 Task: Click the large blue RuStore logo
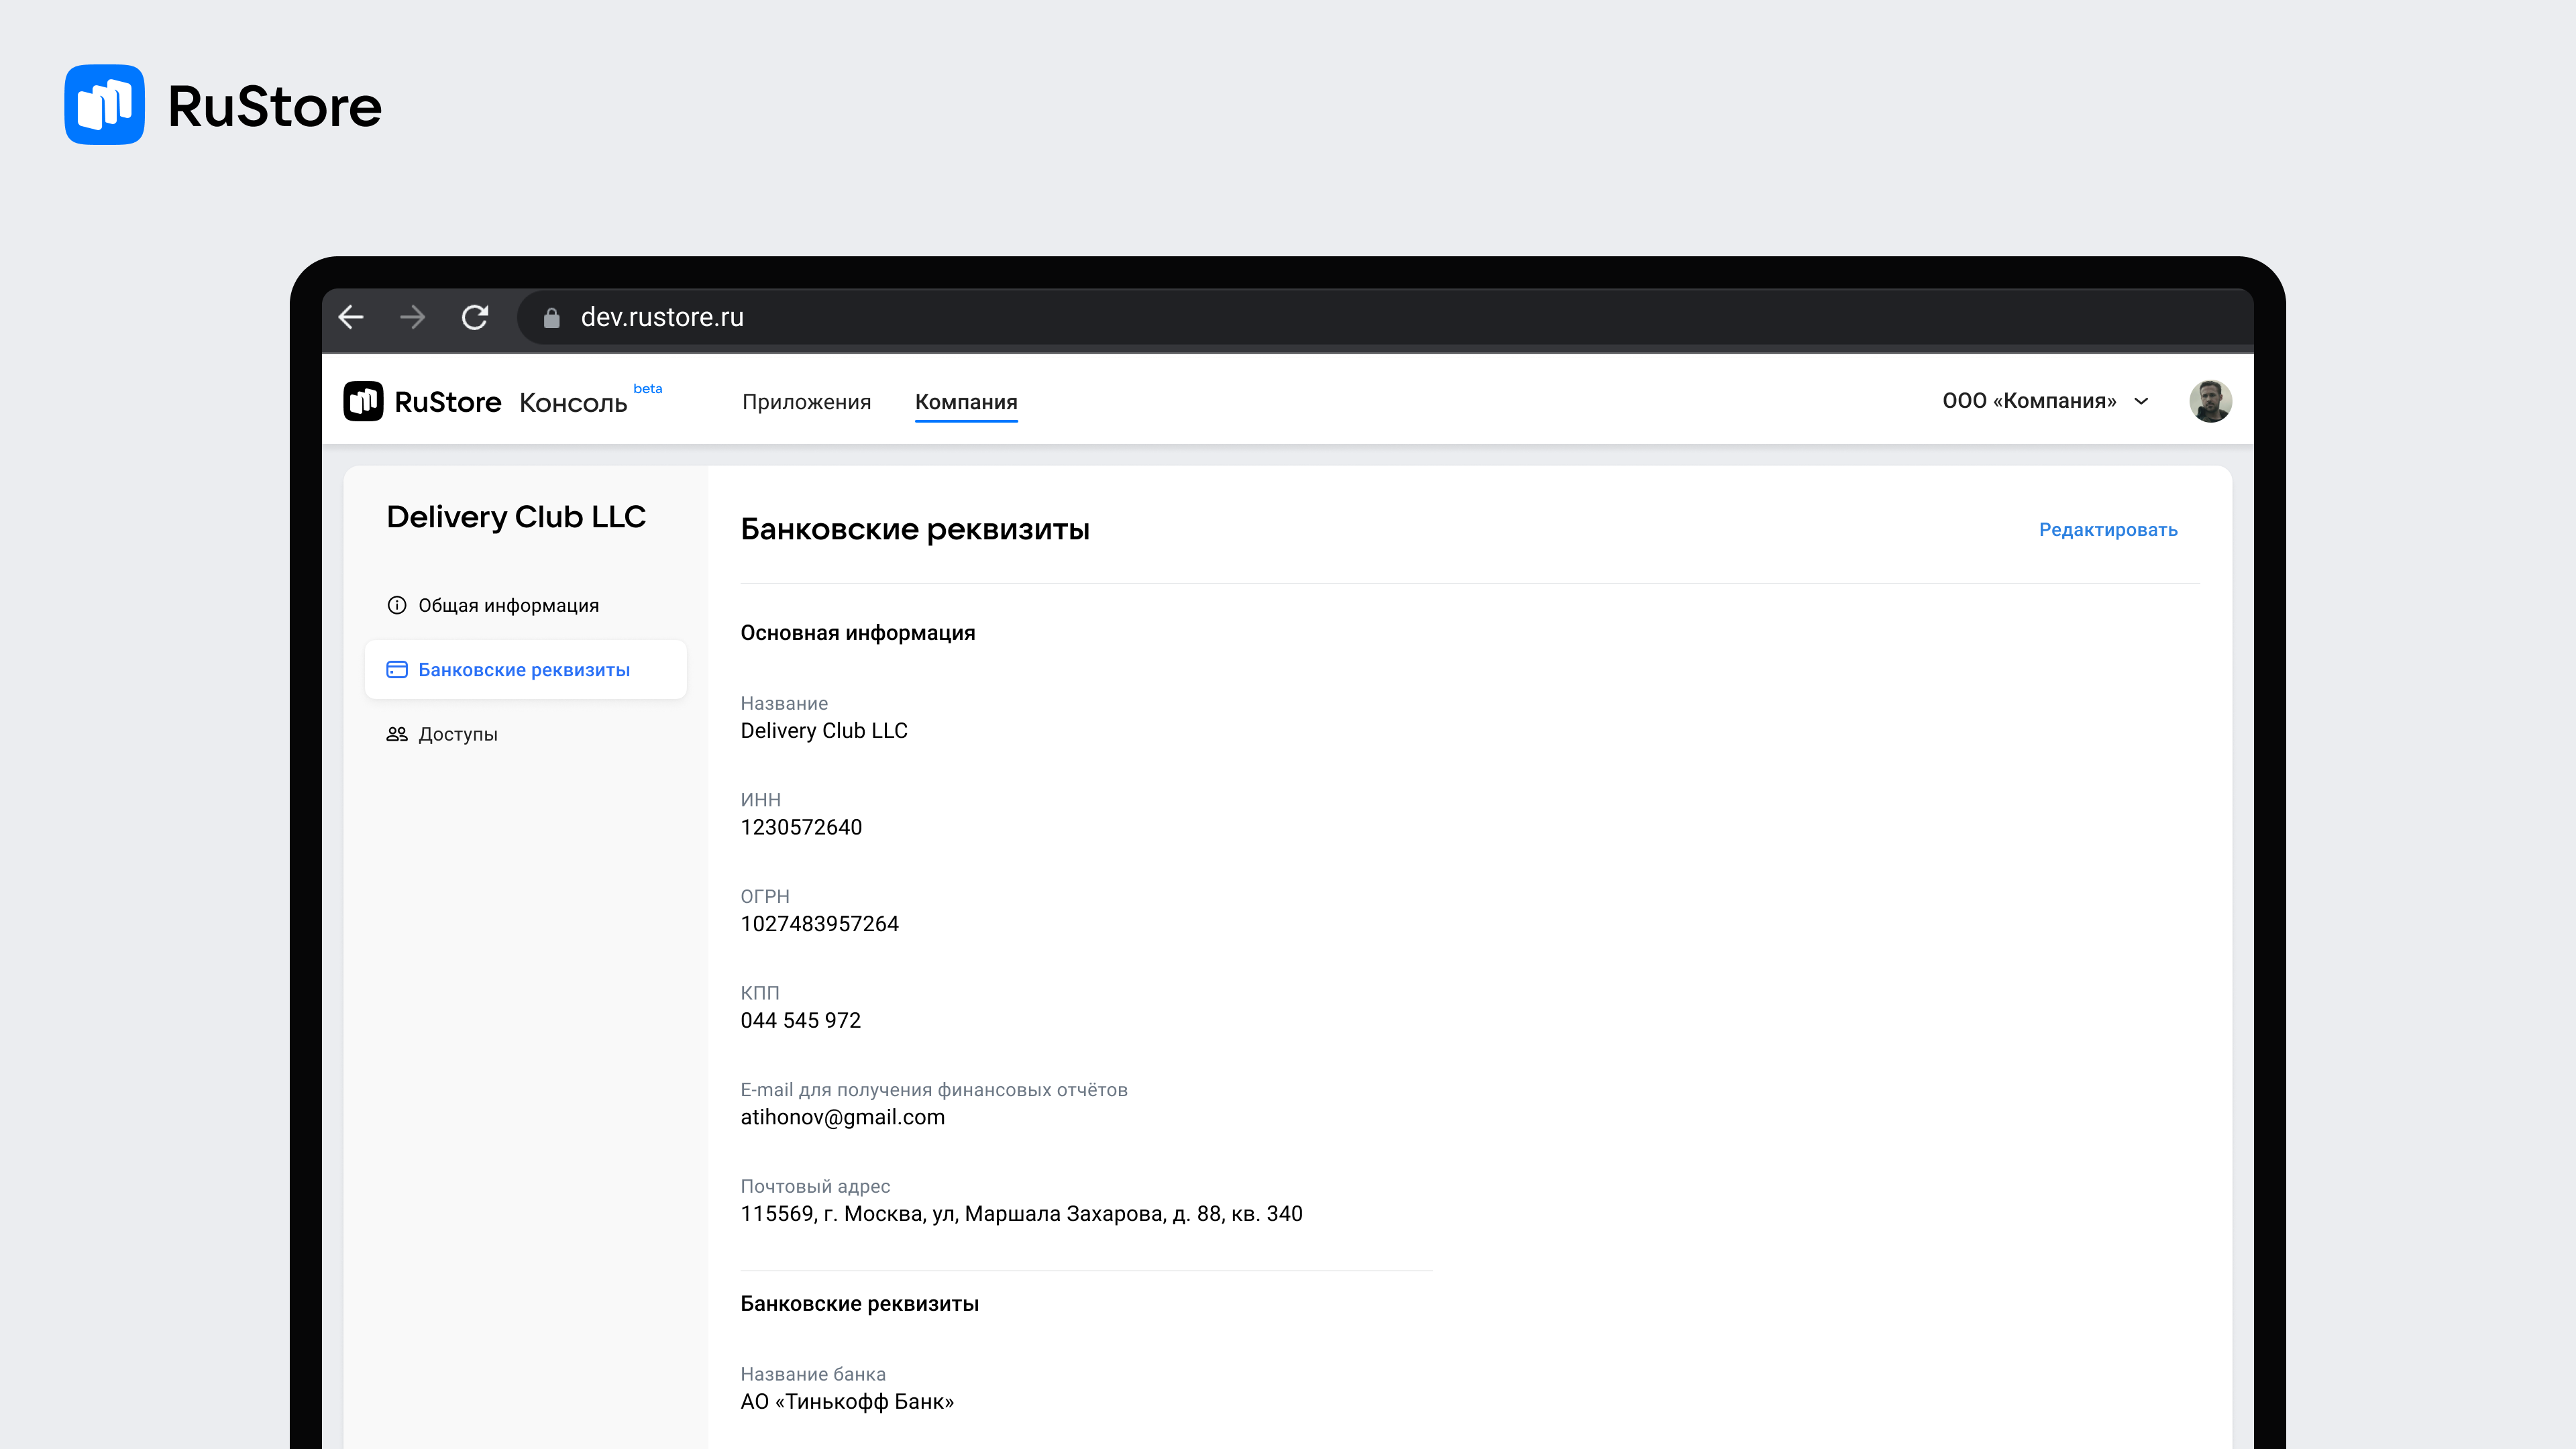tap(104, 105)
